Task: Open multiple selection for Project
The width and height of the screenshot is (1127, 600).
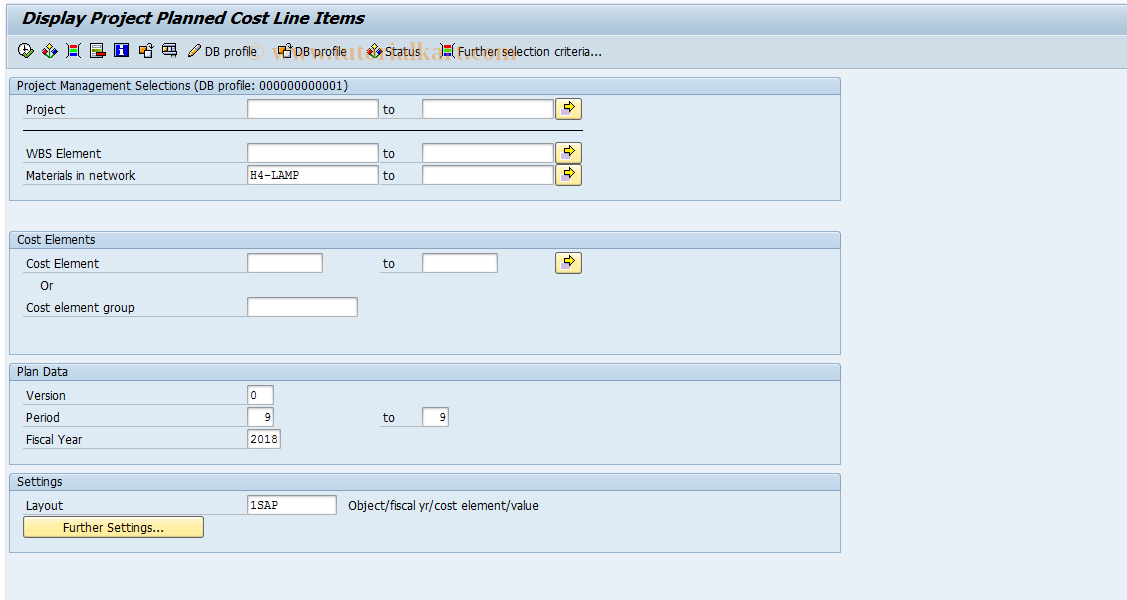Action: pos(569,109)
